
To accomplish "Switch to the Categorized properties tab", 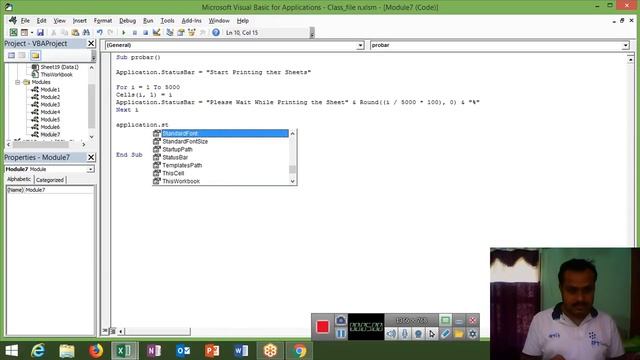I will [x=50, y=180].
